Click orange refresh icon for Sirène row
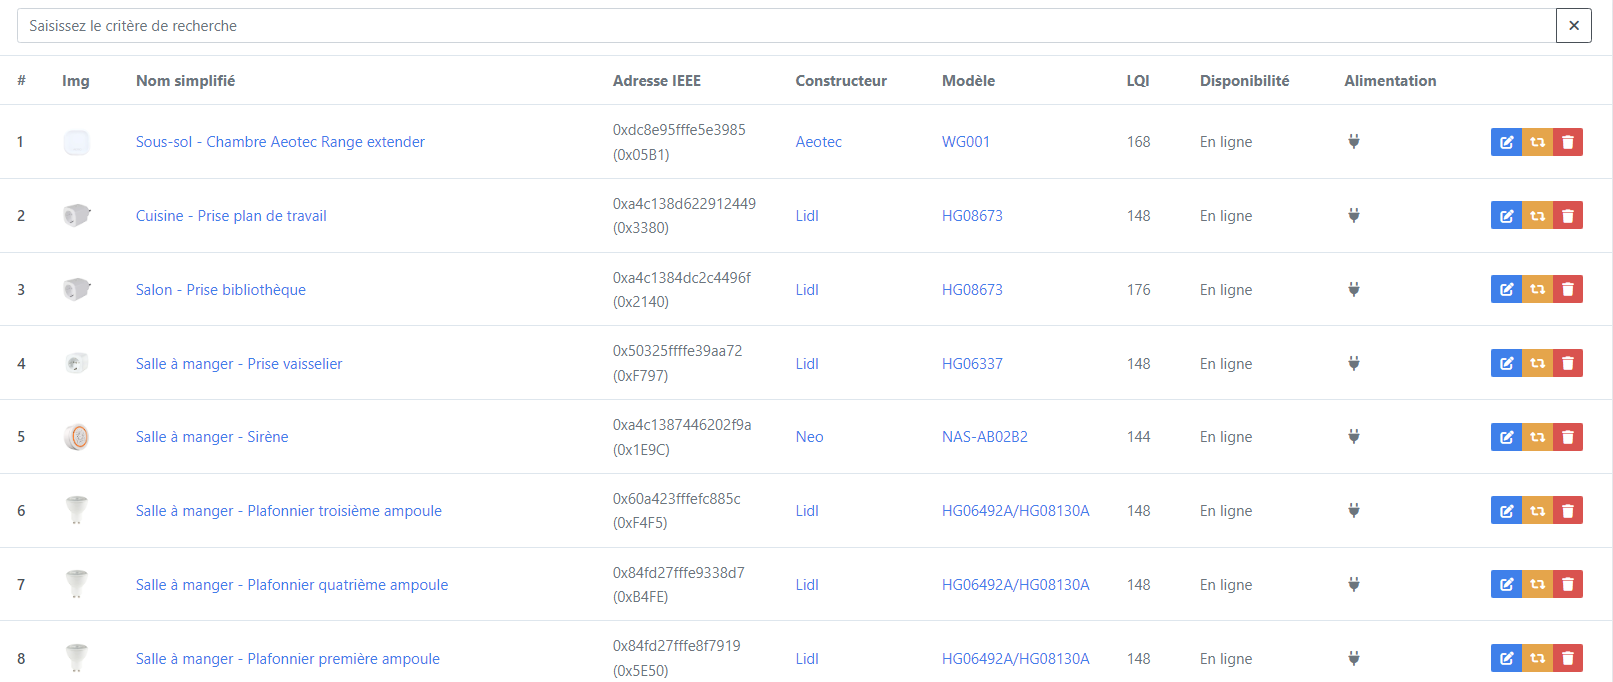Screen dimensions: 1613x682 (1537, 437)
